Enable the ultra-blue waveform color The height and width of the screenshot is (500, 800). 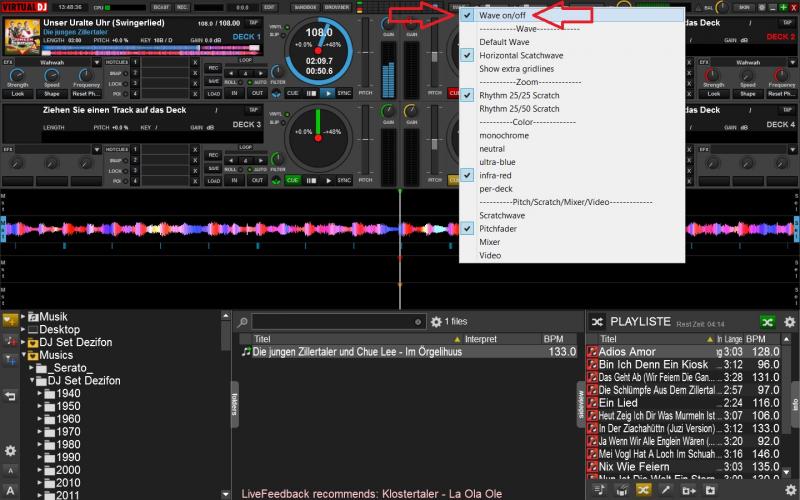click(x=497, y=162)
